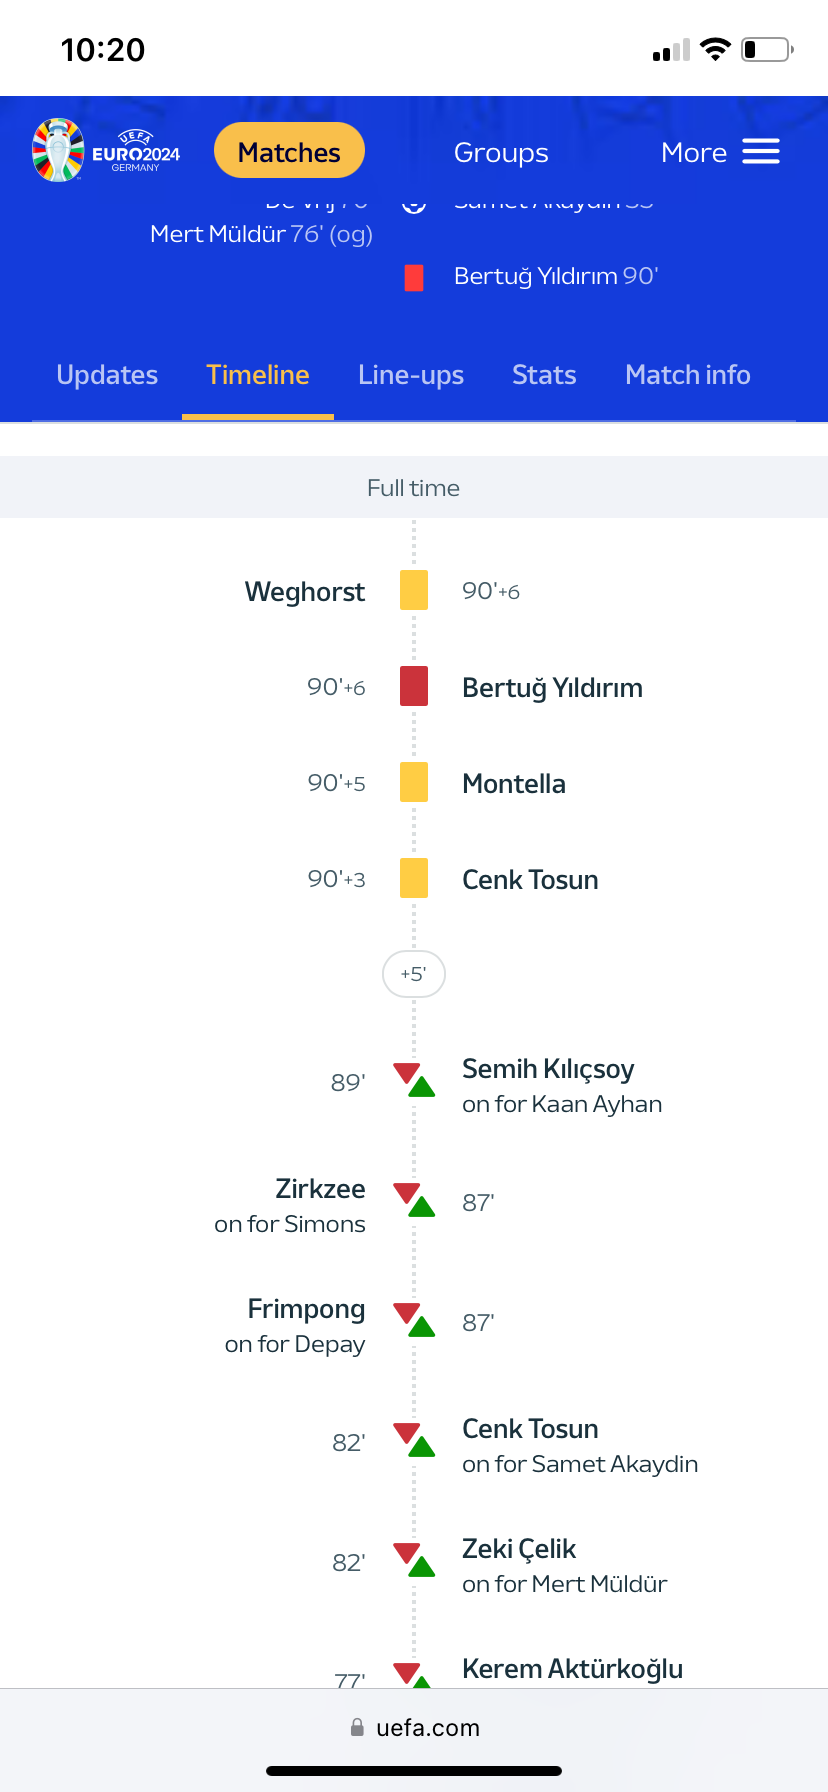Click the Frimpong substitution arrows icon
Viewport: 828px width, 1792px height.
[414, 1320]
